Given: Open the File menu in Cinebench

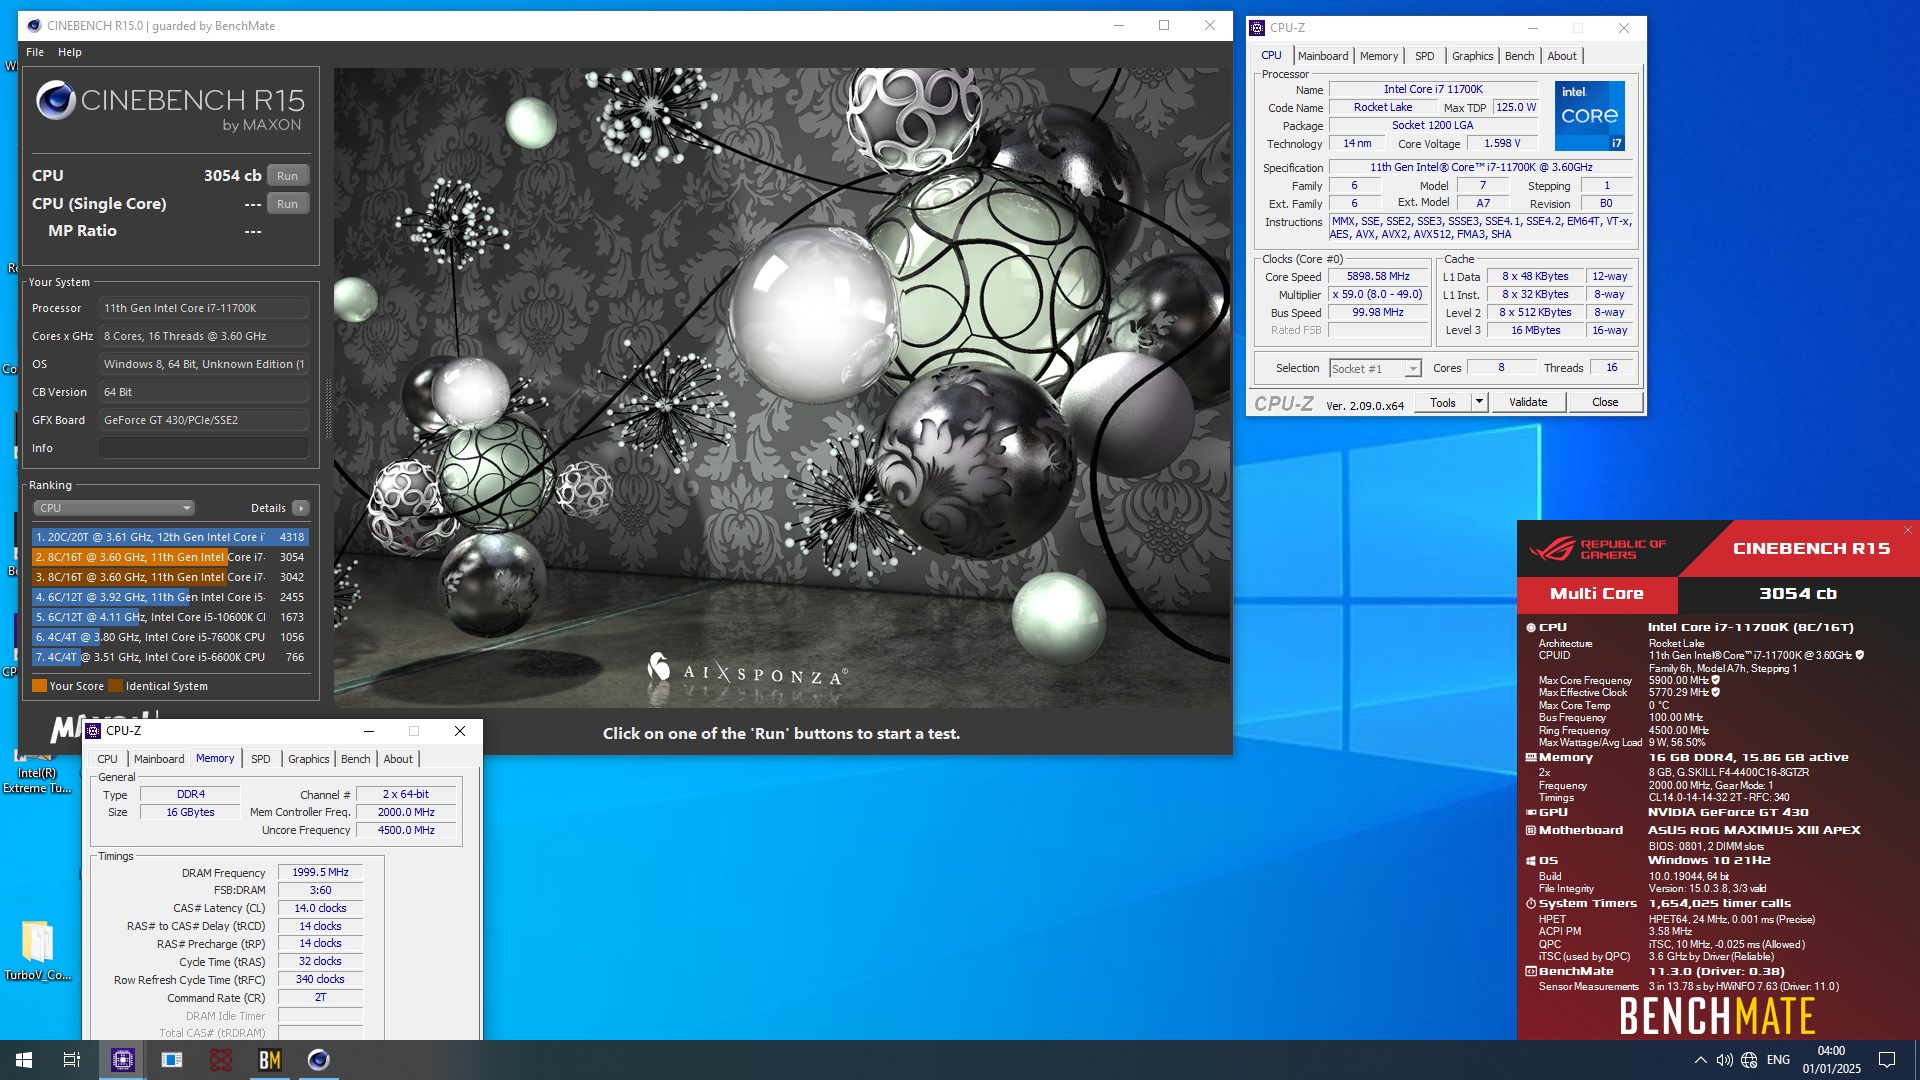Looking at the screenshot, I should [x=35, y=52].
